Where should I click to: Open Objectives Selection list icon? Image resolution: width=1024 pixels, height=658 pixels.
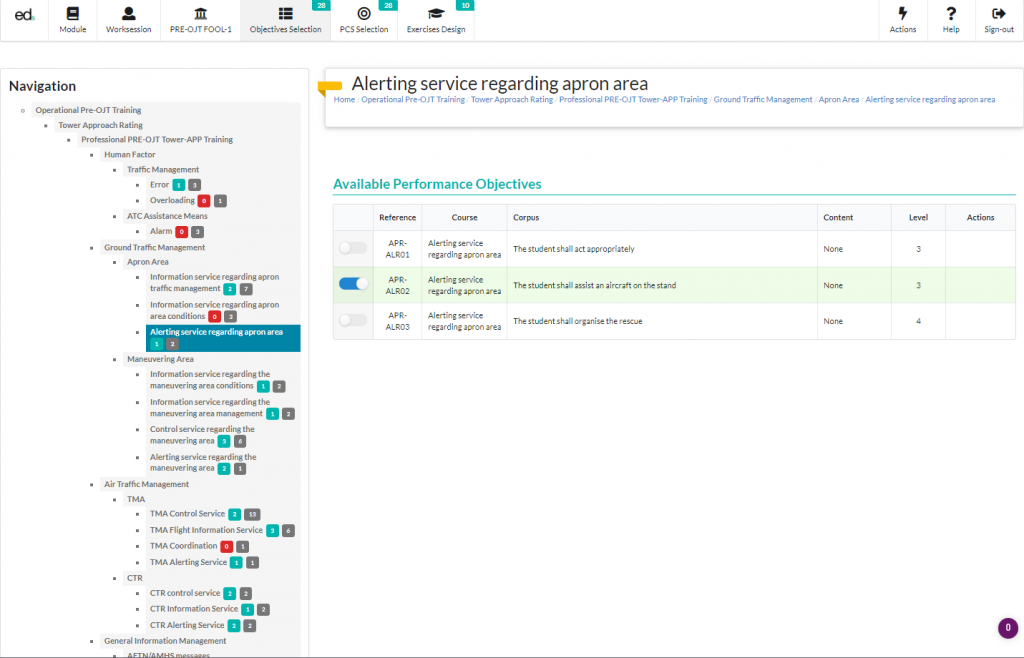pyautogui.click(x=285, y=14)
